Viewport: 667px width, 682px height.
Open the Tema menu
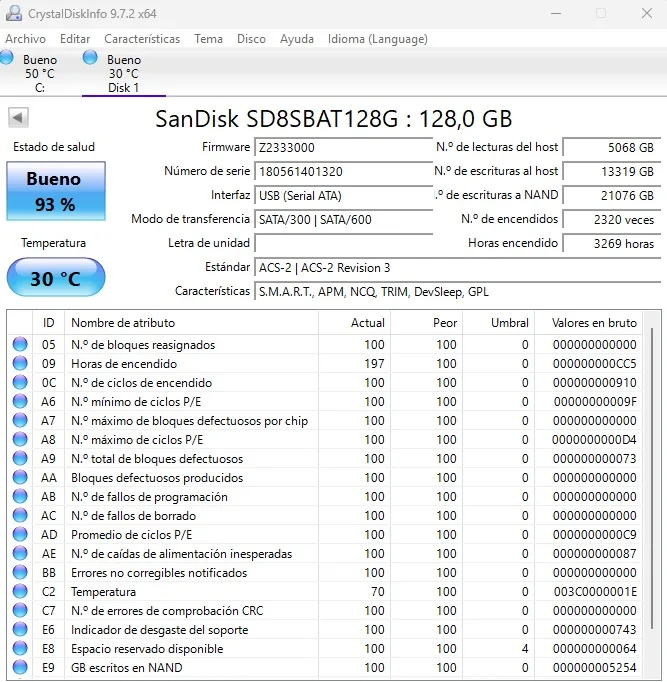click(208, 39)
